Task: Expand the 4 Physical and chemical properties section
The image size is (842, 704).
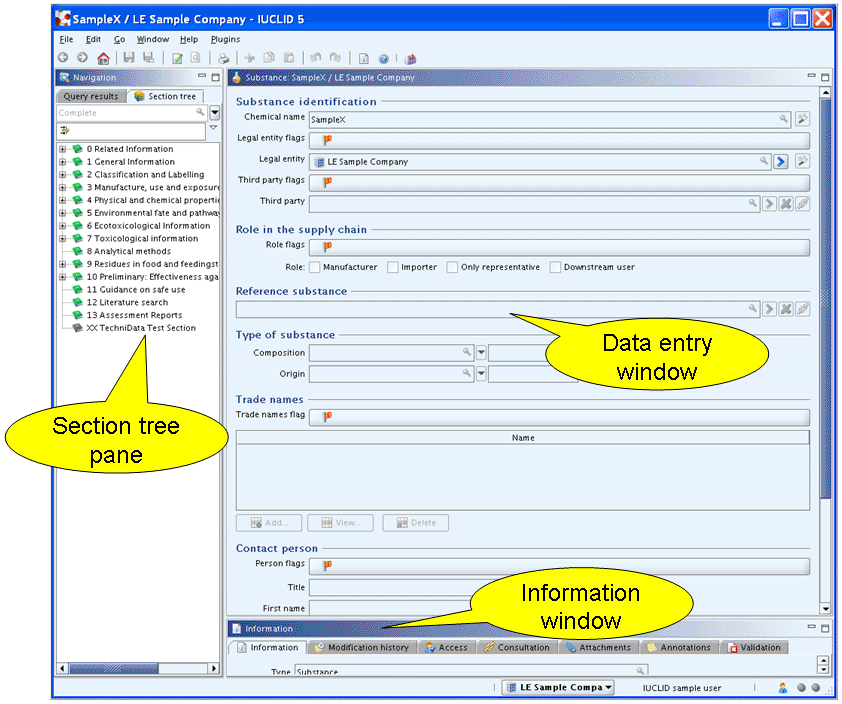Action: [63, 200]
